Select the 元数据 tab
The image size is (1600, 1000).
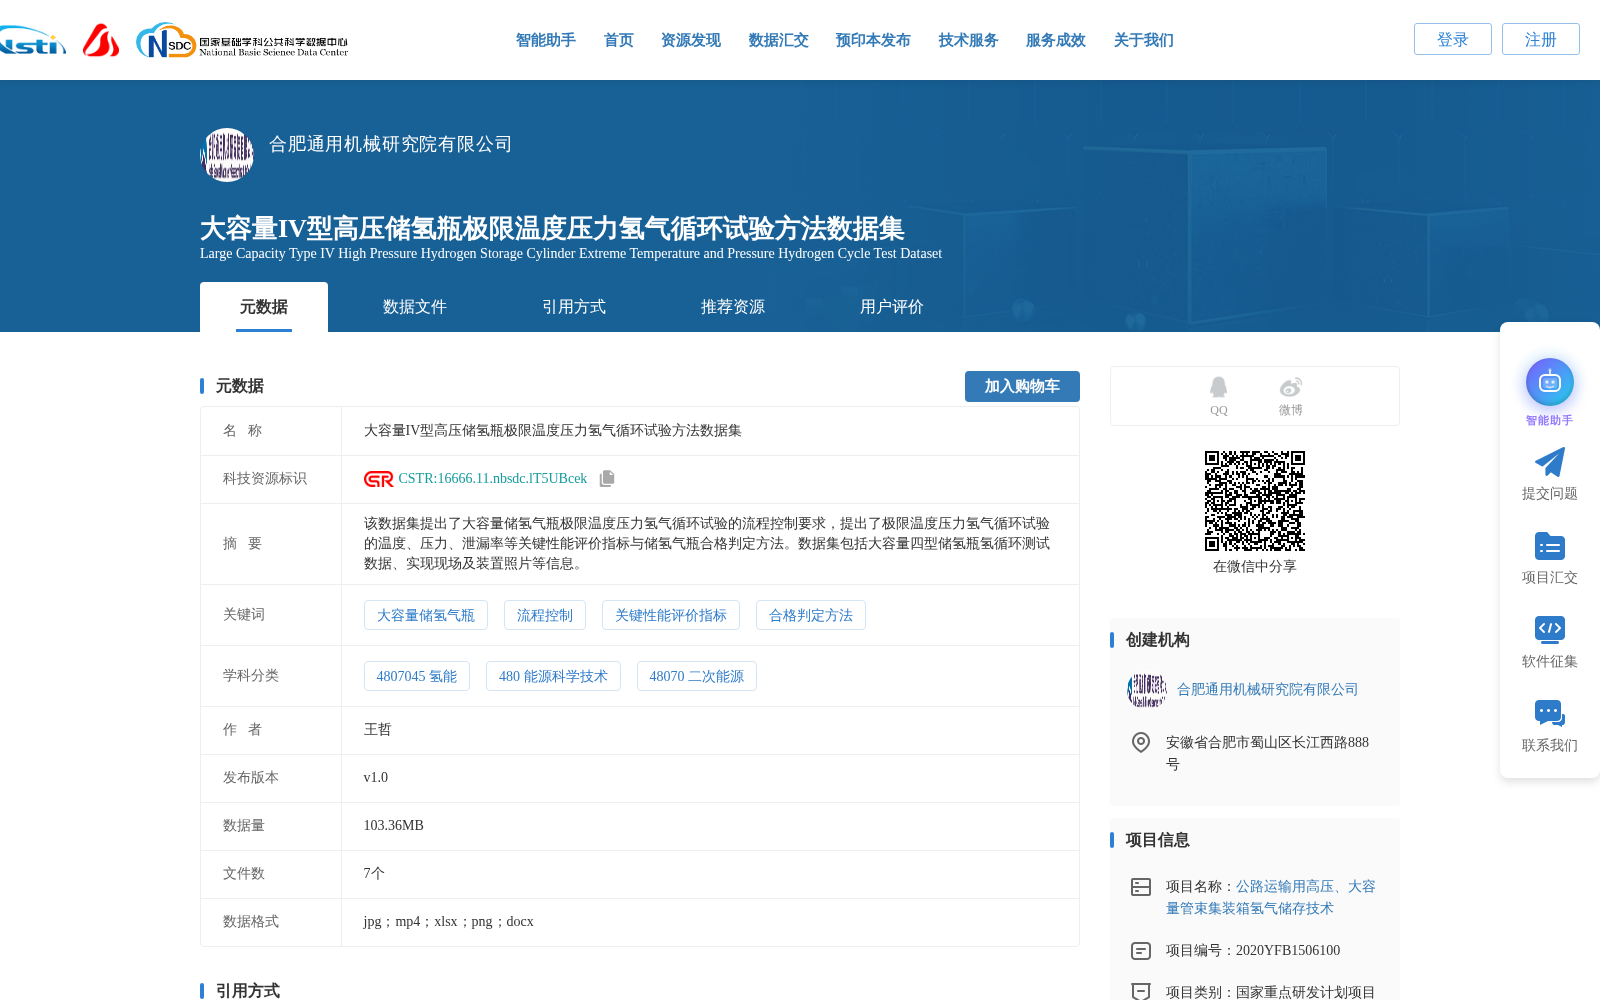click(264, 307)
